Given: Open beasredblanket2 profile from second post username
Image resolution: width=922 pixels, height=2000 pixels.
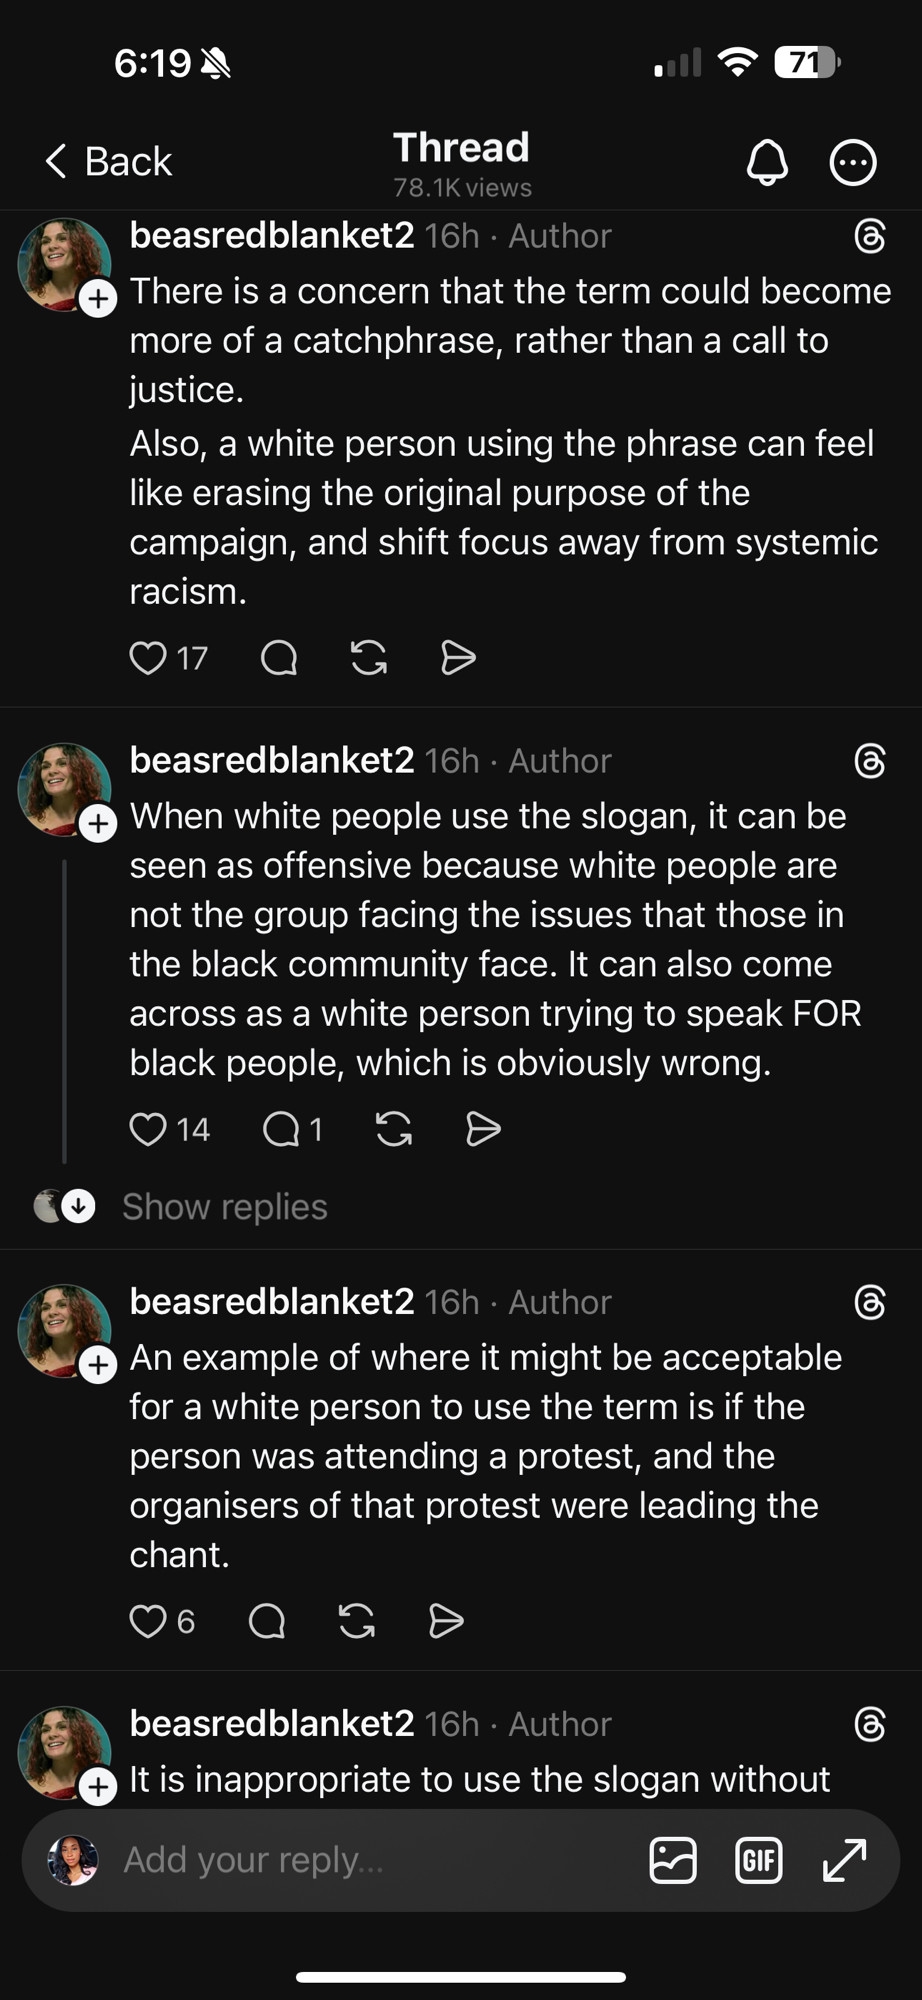Looking at the screenshot, I should (x=272, y=761).
